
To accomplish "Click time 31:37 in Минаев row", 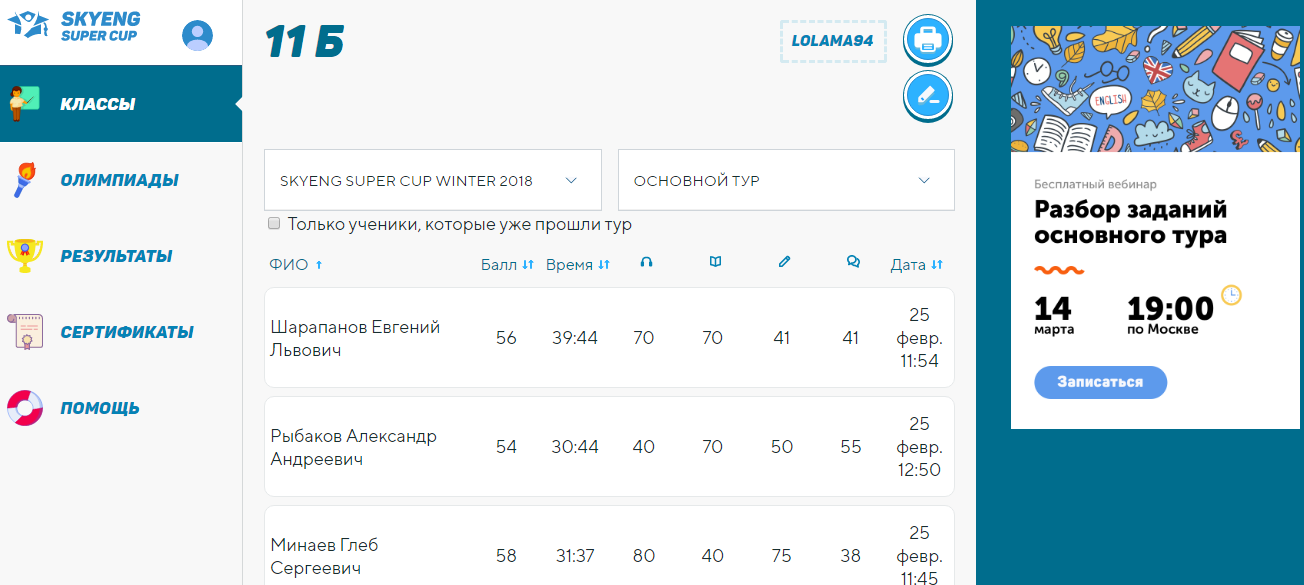I will [x=575, y=556].
